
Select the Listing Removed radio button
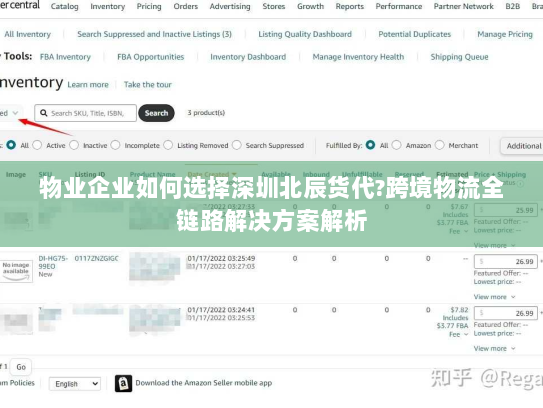[x=168, y=145]
